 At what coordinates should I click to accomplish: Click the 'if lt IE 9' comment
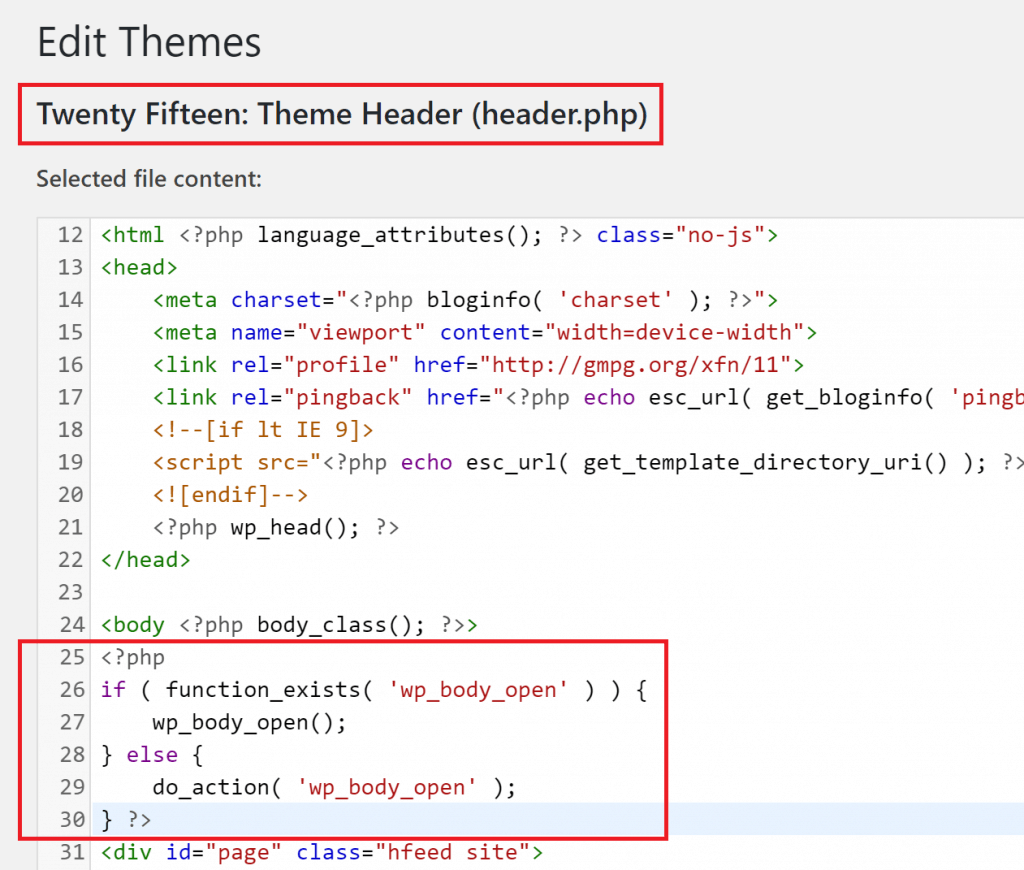coord(263,430)
